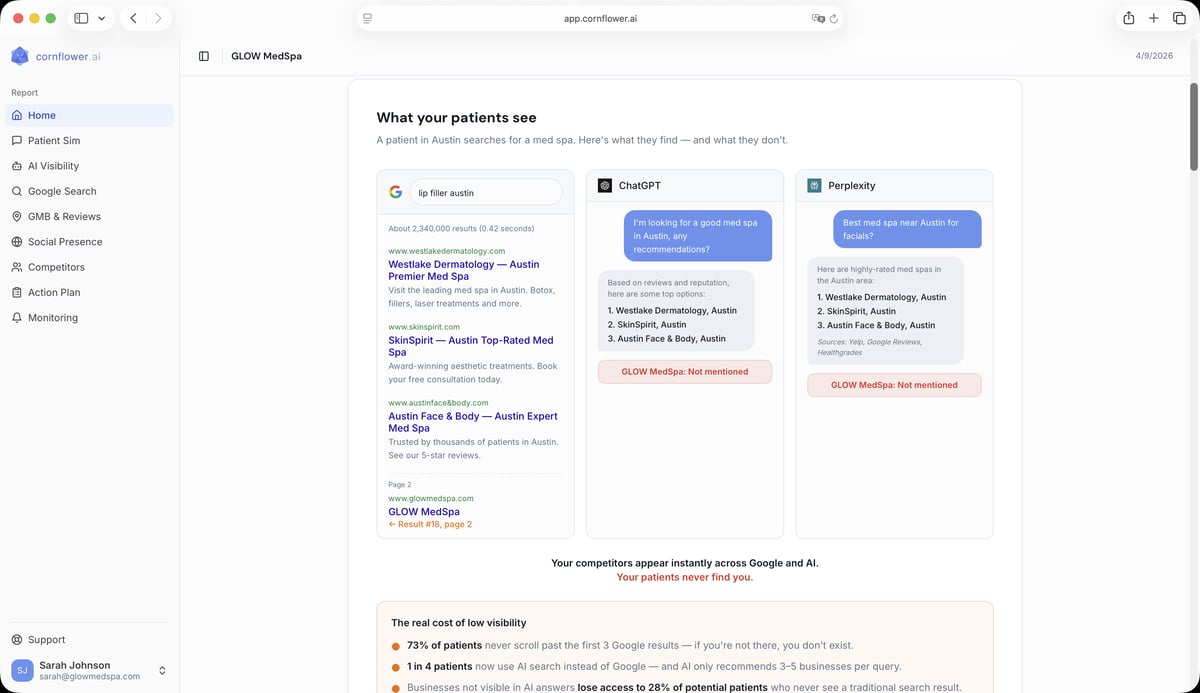Open Safari tab group dropdown arrow
The height and width of the screenshot is (693, 1200).
tap(101, 18)
